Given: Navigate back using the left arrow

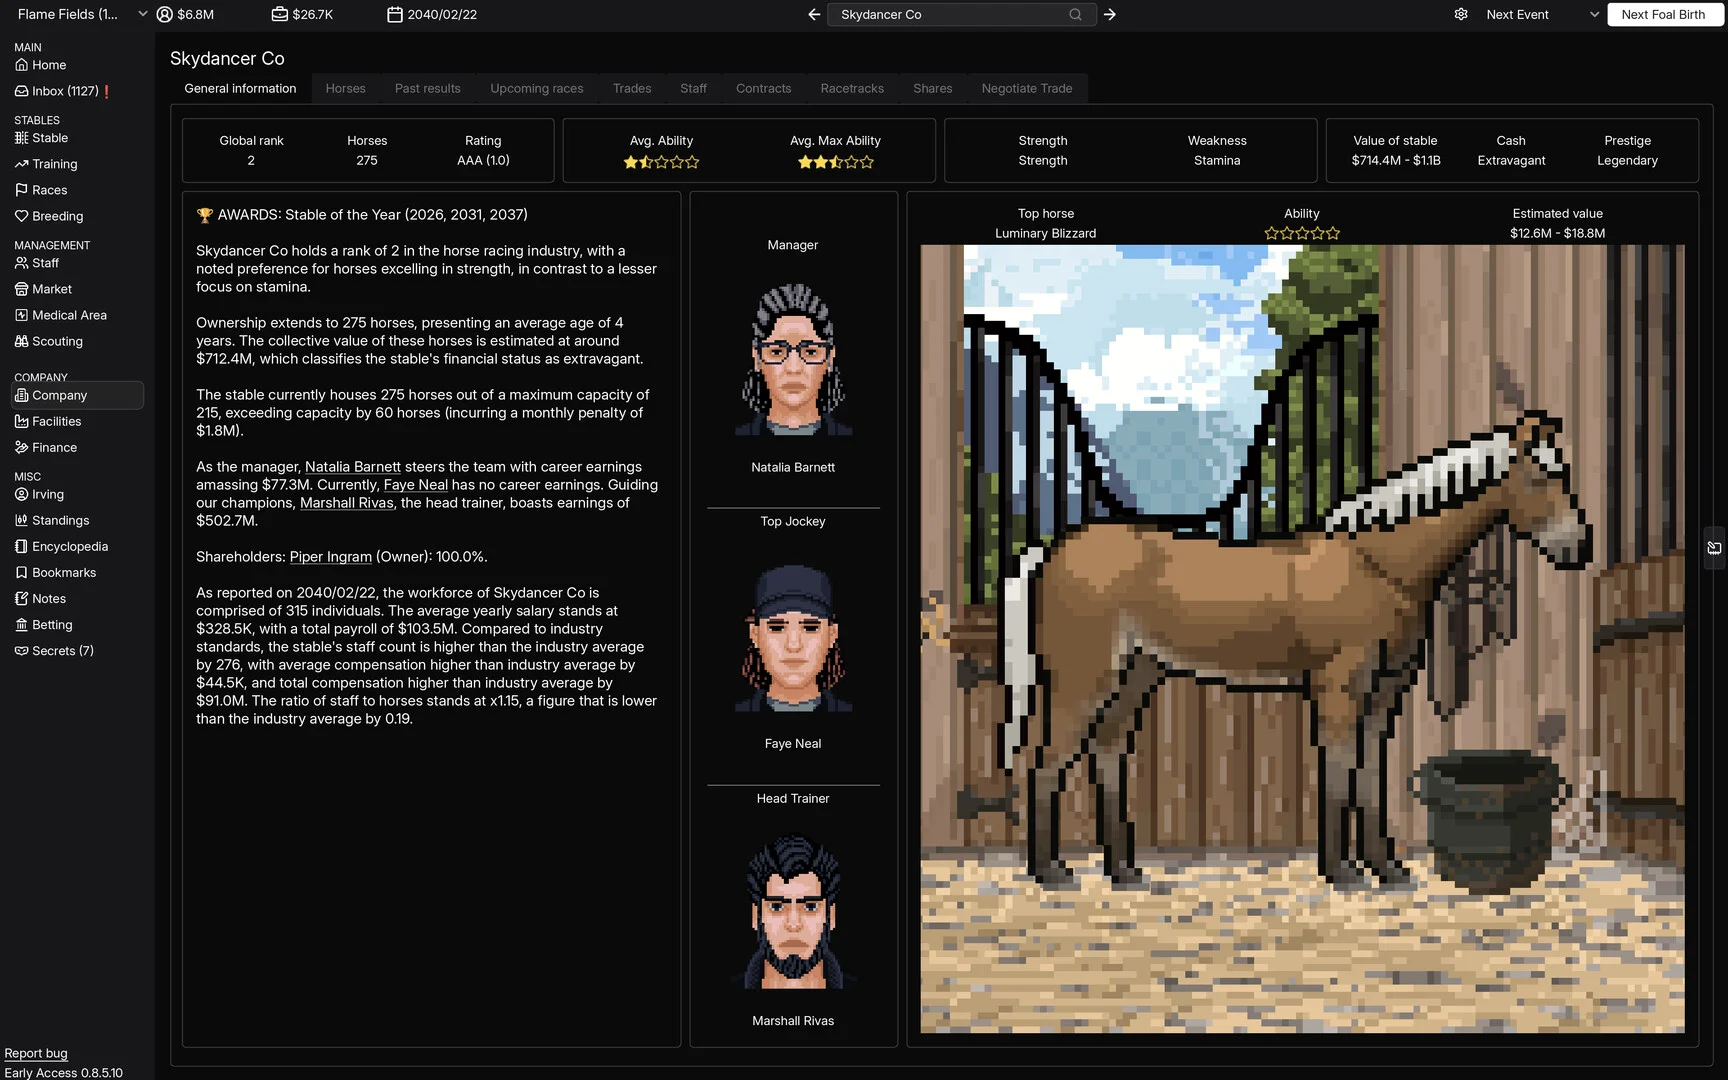Looking at the screenshot, I should 813,15.
